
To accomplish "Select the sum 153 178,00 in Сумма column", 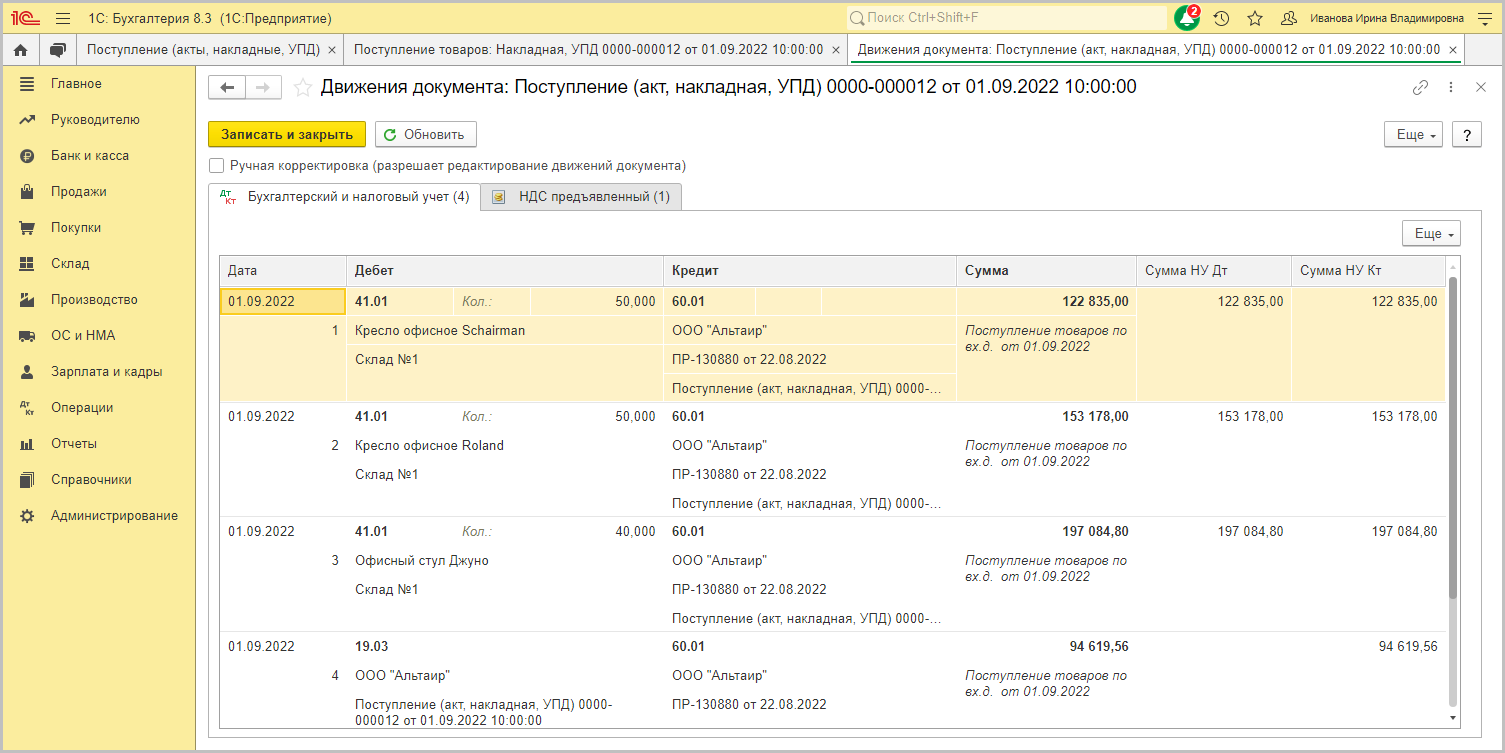I will point(1046,417).
